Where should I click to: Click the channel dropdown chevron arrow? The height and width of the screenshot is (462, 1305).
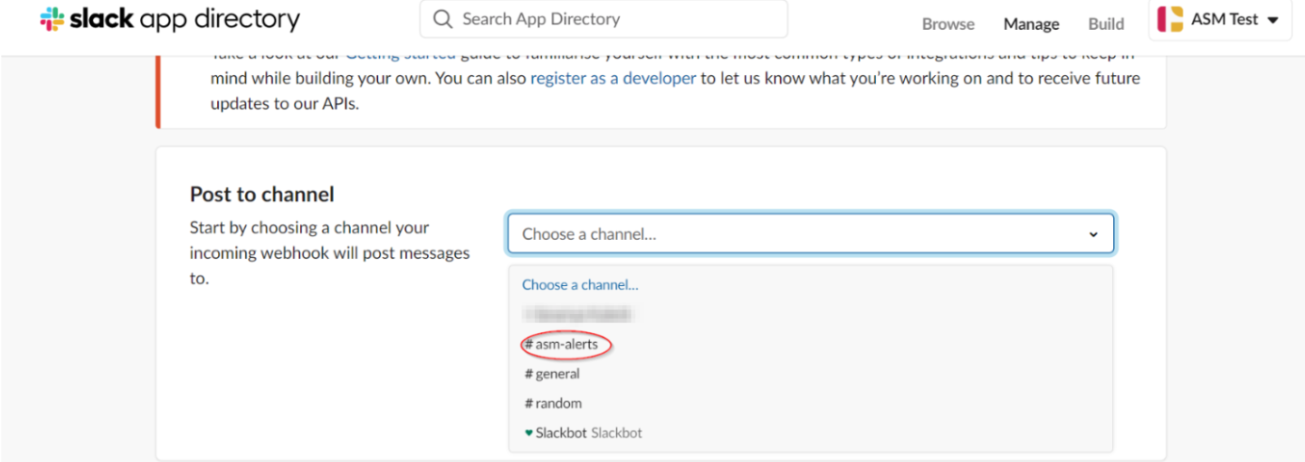1093,235
